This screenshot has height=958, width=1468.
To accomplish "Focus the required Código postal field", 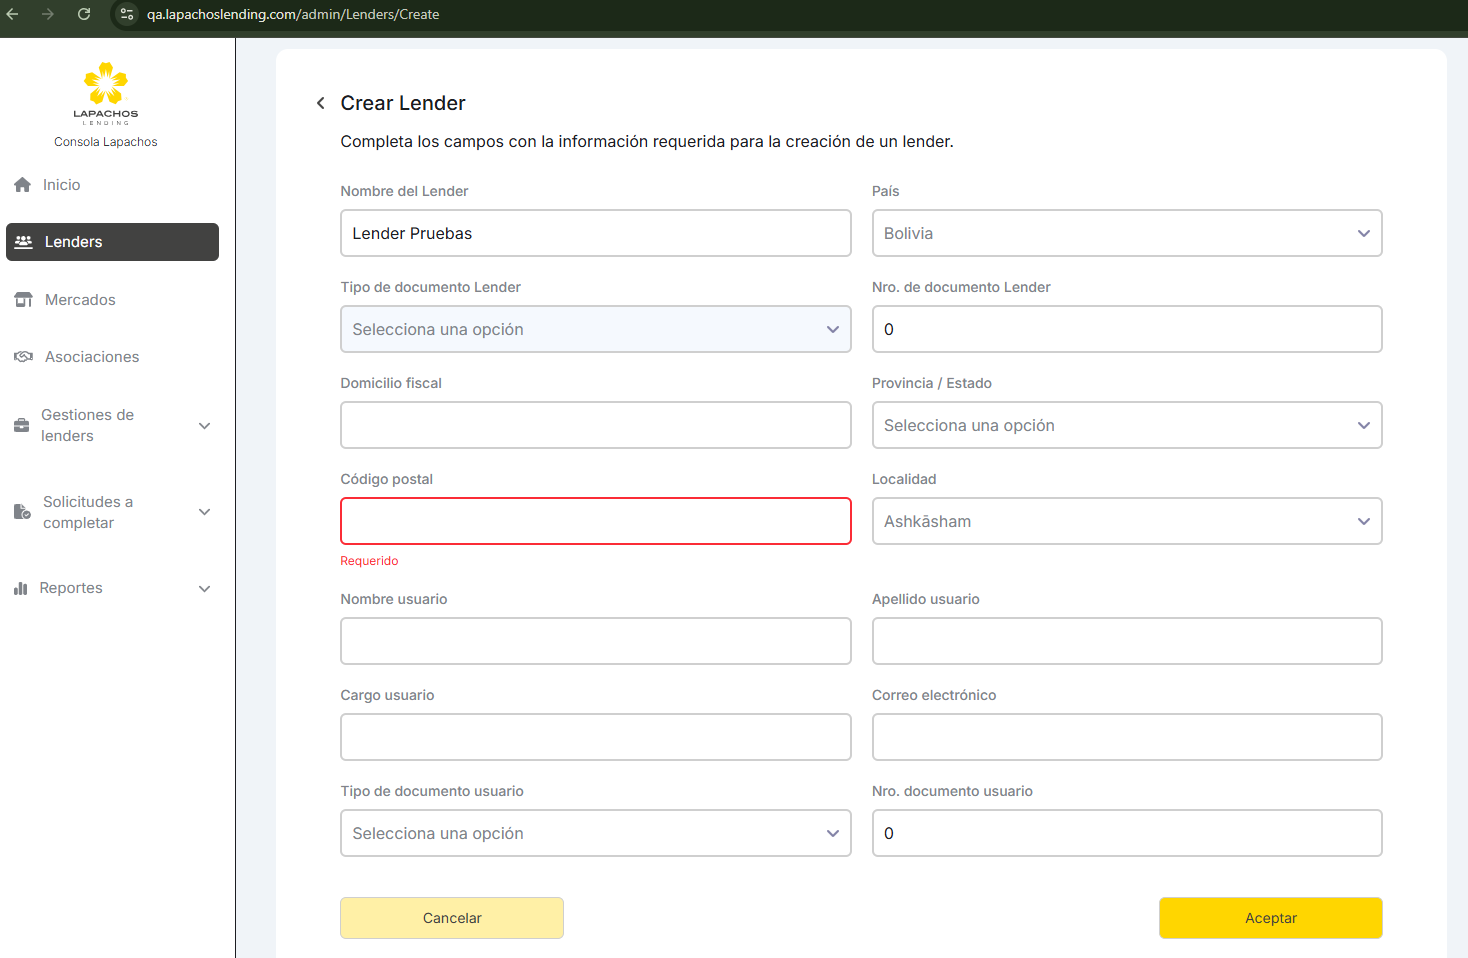I will (595, 521).
